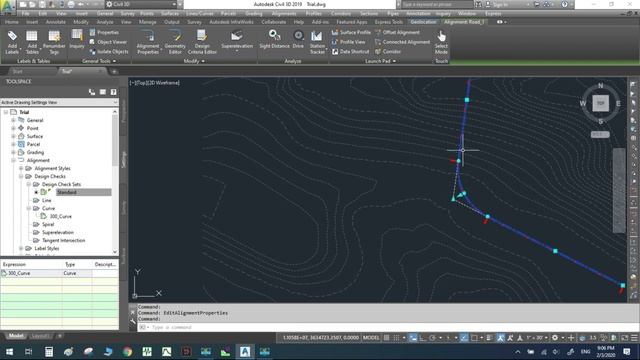
Task: Create a Data Shortcut
Action: (350, 51)
